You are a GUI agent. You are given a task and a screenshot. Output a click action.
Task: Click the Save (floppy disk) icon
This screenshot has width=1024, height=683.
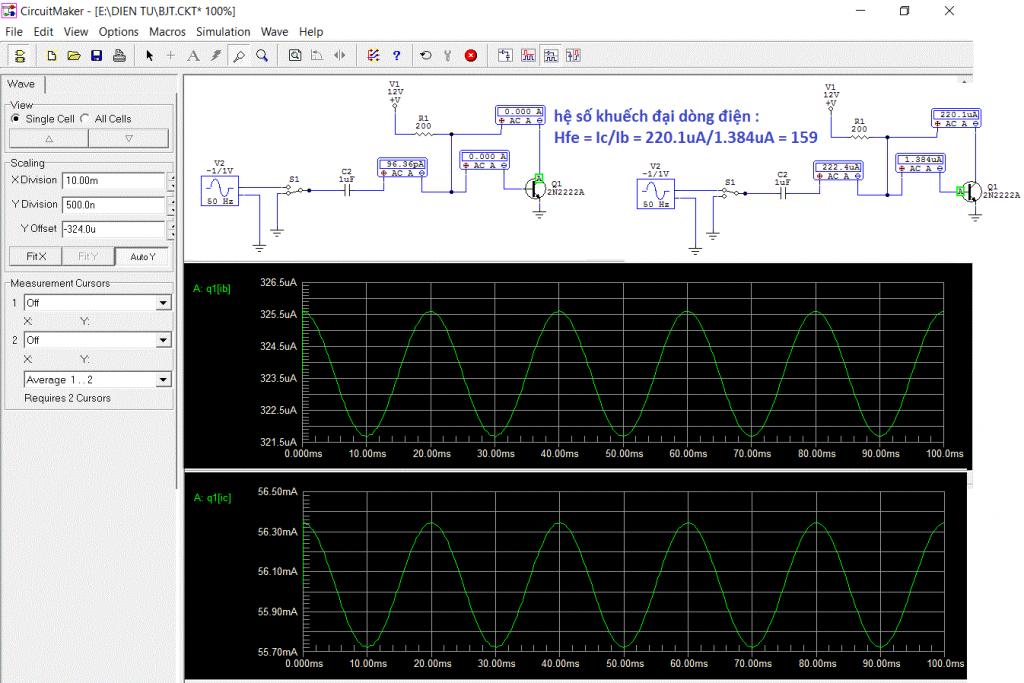[x=97, y=56]
